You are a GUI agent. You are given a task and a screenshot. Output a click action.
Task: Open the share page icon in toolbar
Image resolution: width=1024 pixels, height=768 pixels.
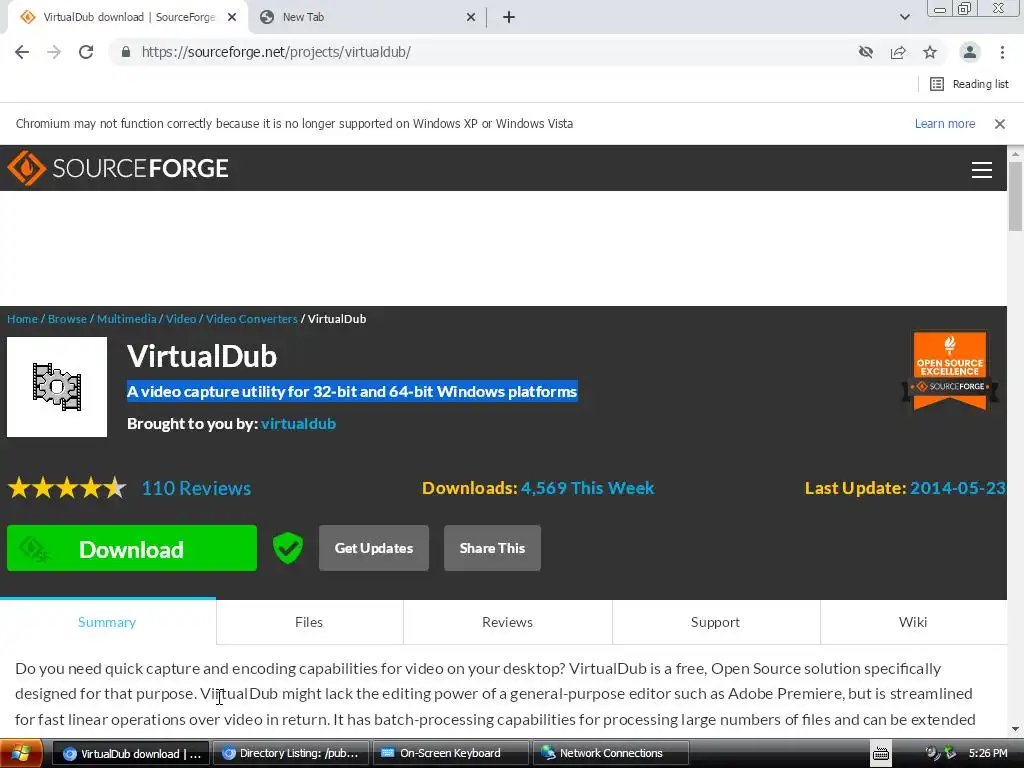point(898,52)
